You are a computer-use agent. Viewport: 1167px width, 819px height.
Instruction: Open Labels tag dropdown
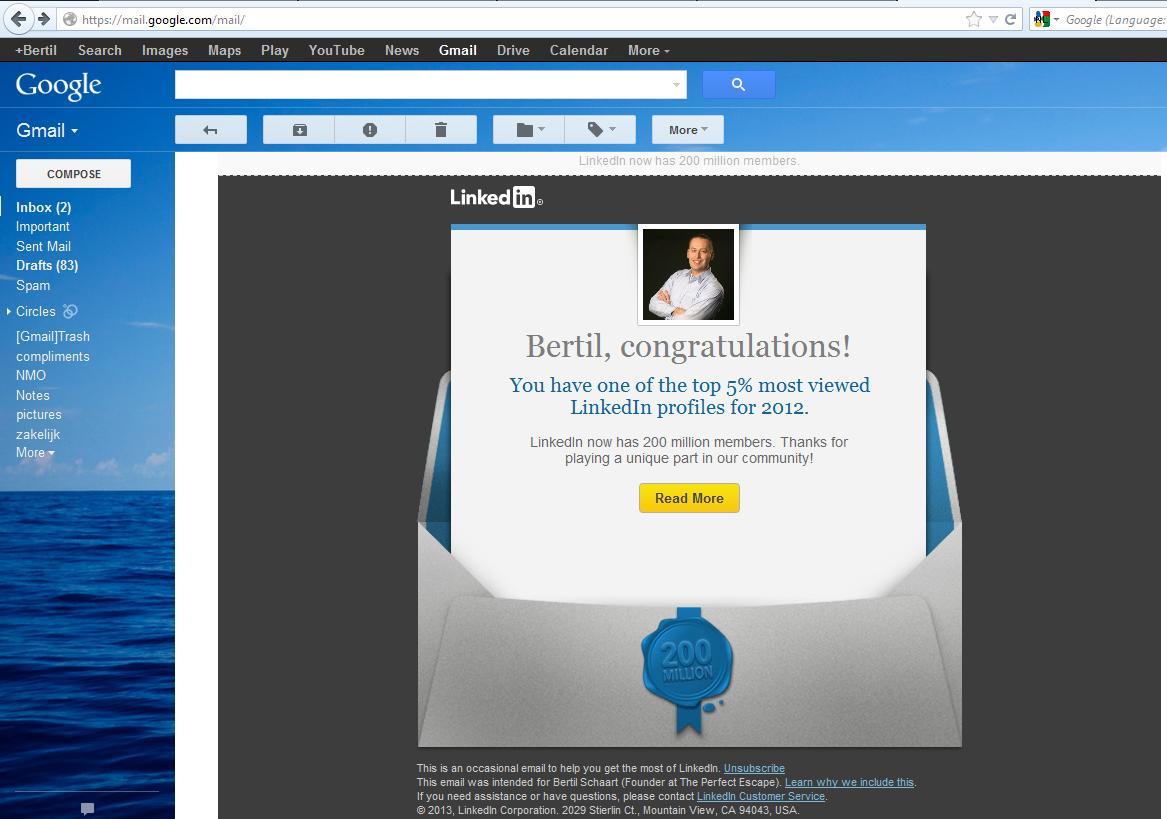(601, 130)
